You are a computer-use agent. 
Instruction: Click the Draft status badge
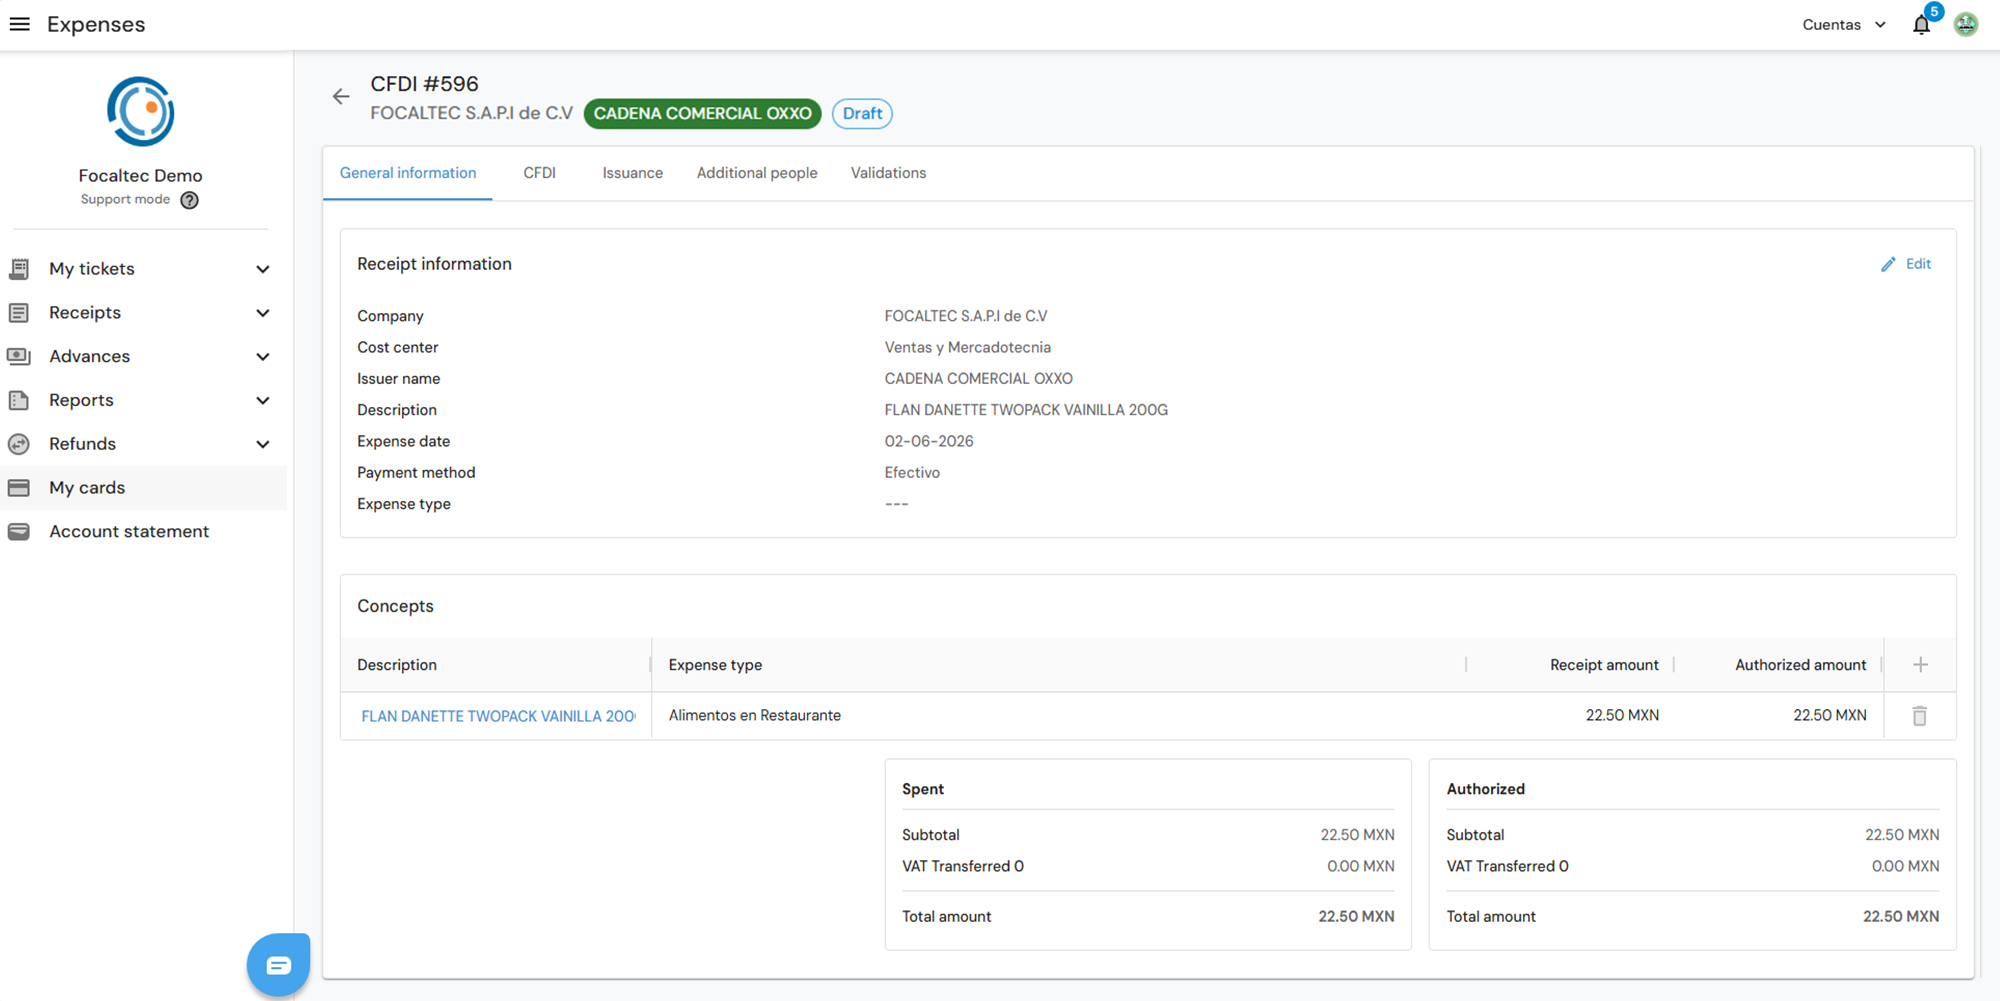click(x=862, y=114)
